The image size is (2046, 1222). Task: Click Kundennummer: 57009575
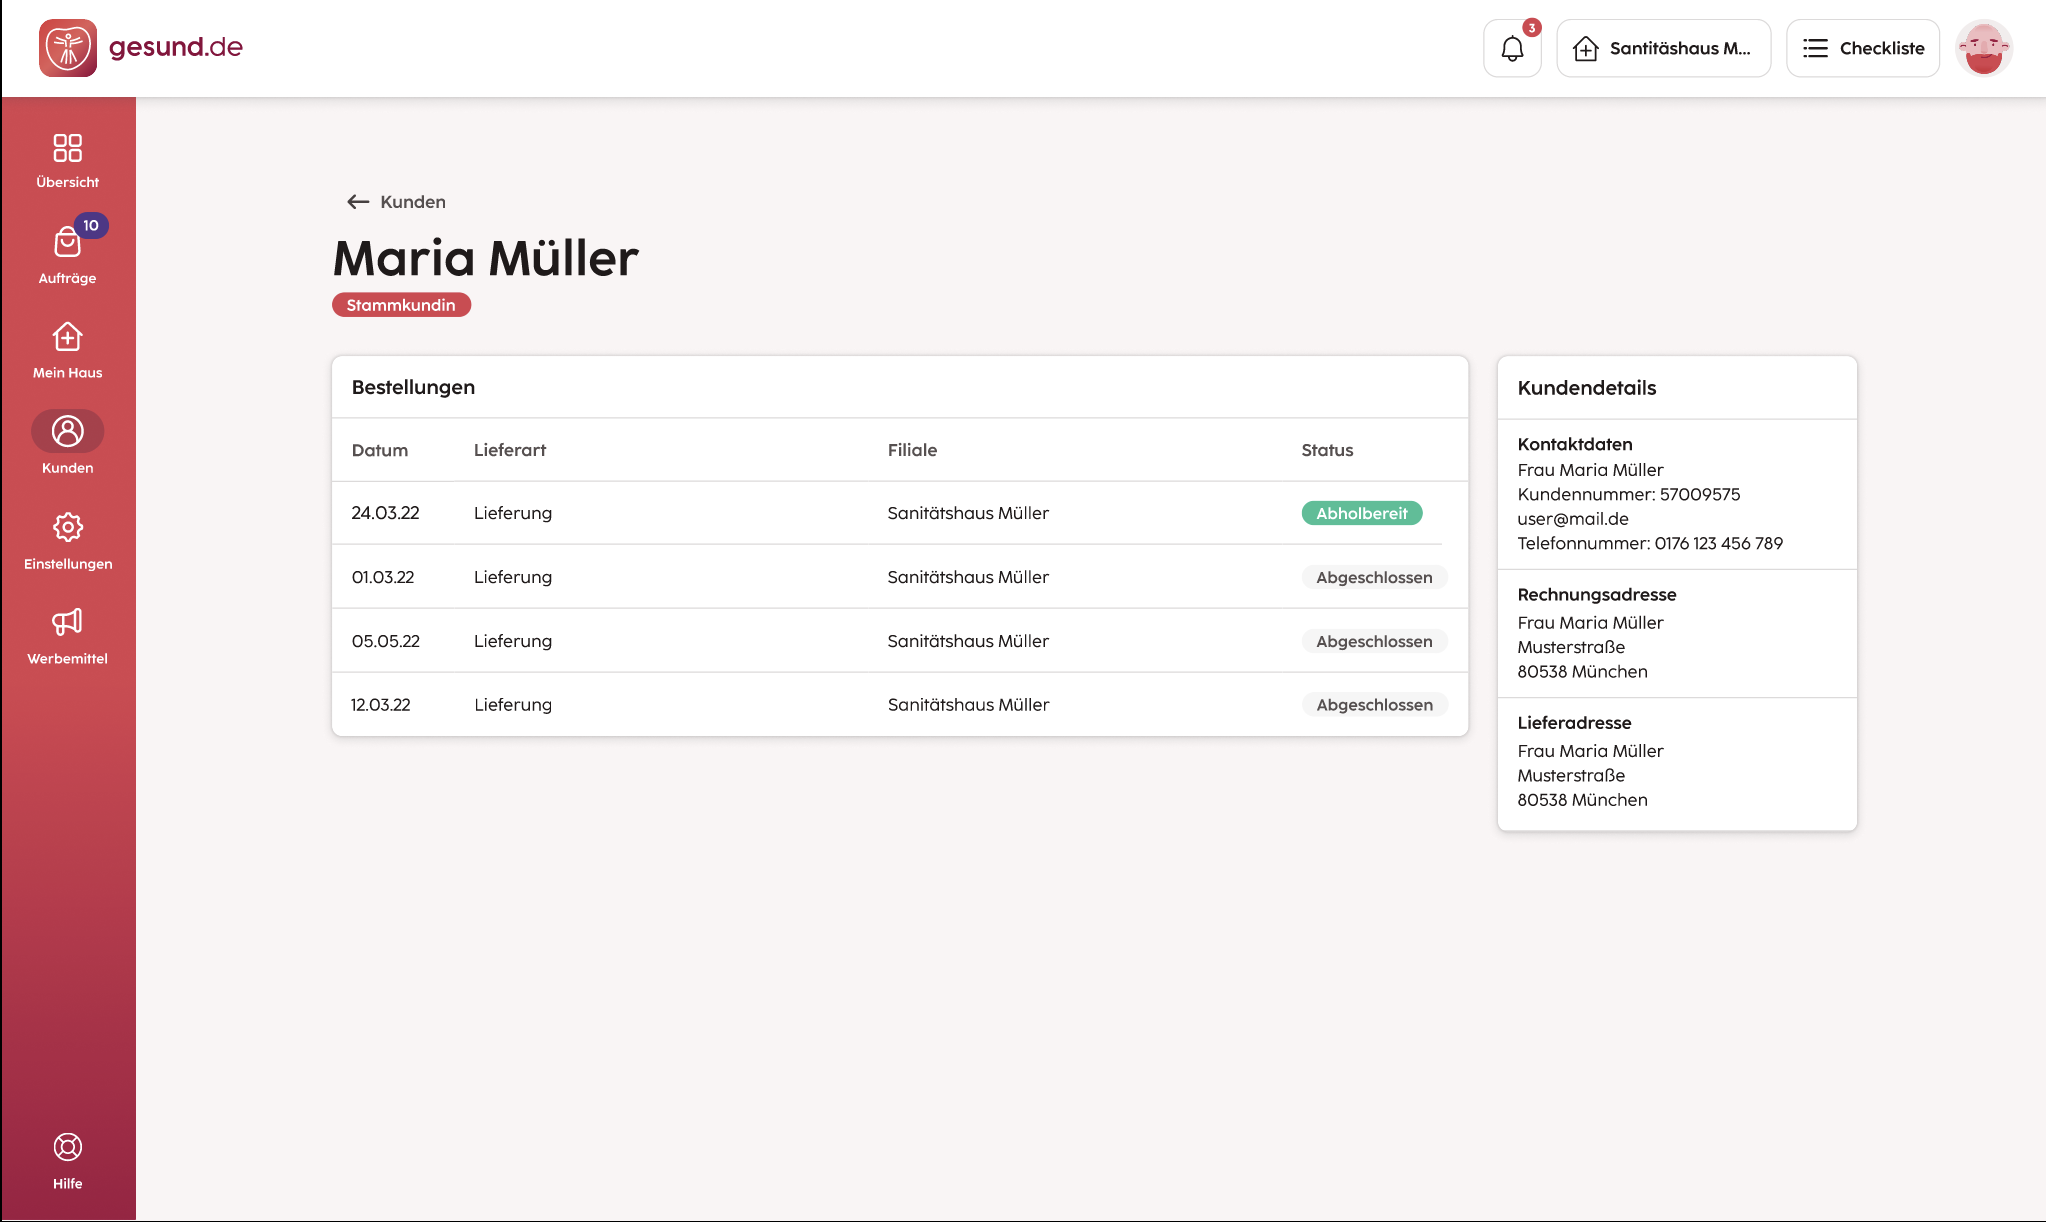pos(1629,494)
